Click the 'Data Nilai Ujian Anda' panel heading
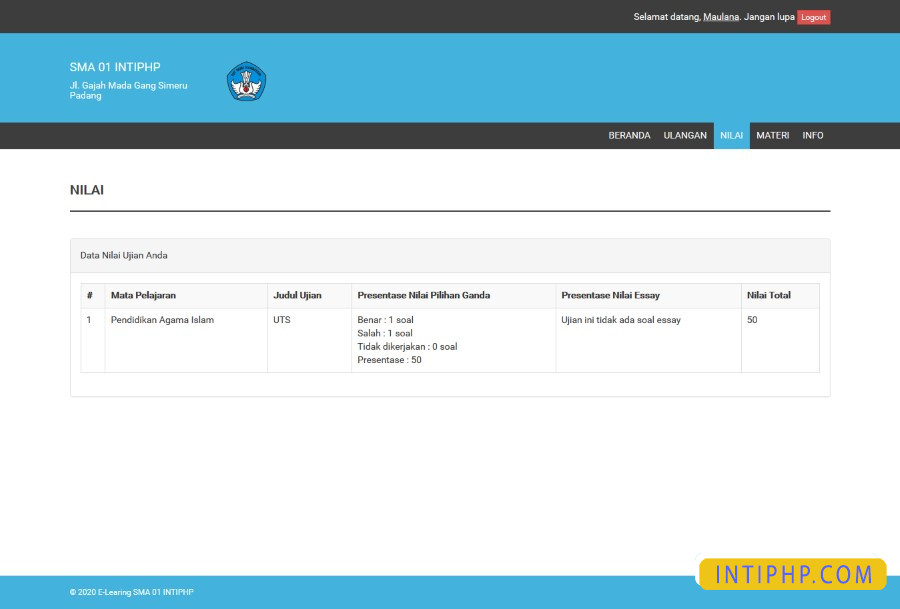This screenshot has height=609, width=900. pyautogui.click(x=124, y=255)
